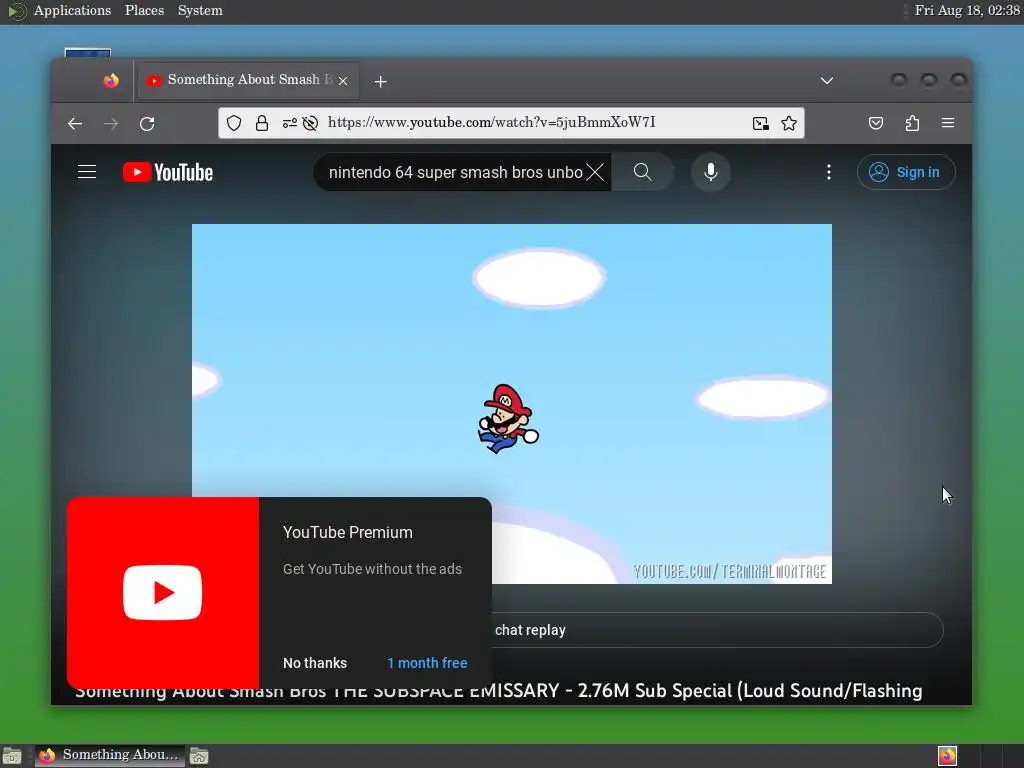Reload the current page
Viewport: 1024px width, 768px height.
(147, 123)
